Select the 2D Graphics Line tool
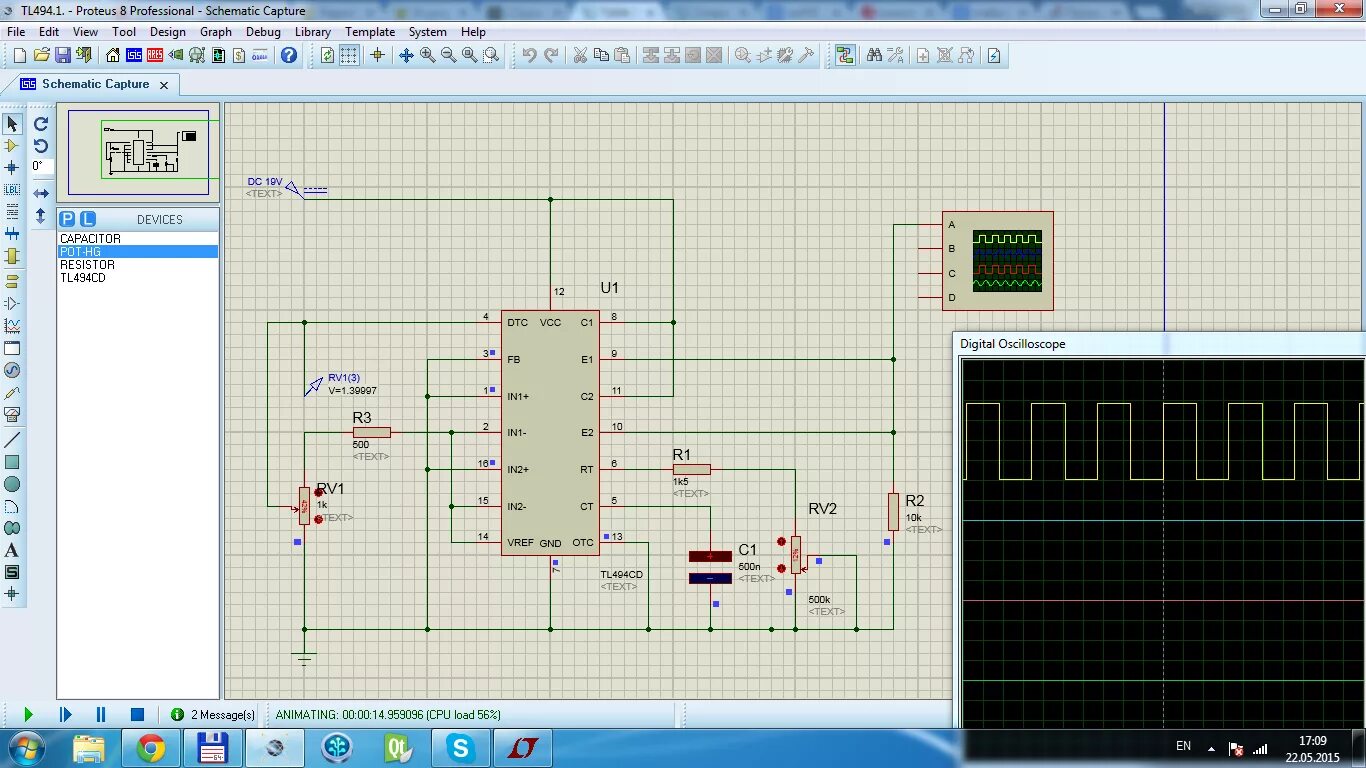The image size is (1366, 768). tap(12, 440)
